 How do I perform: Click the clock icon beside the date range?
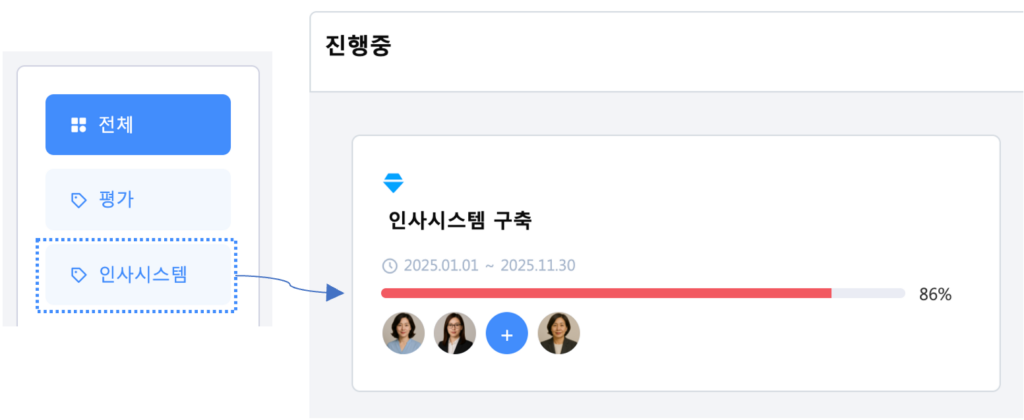[x=390, y=266]
